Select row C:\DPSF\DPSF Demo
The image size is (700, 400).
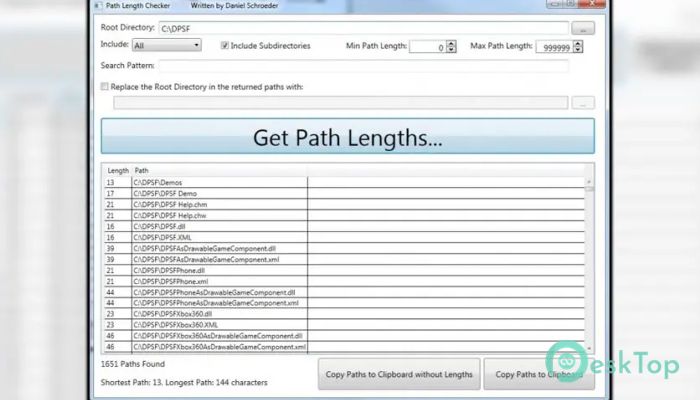point(344,193)
